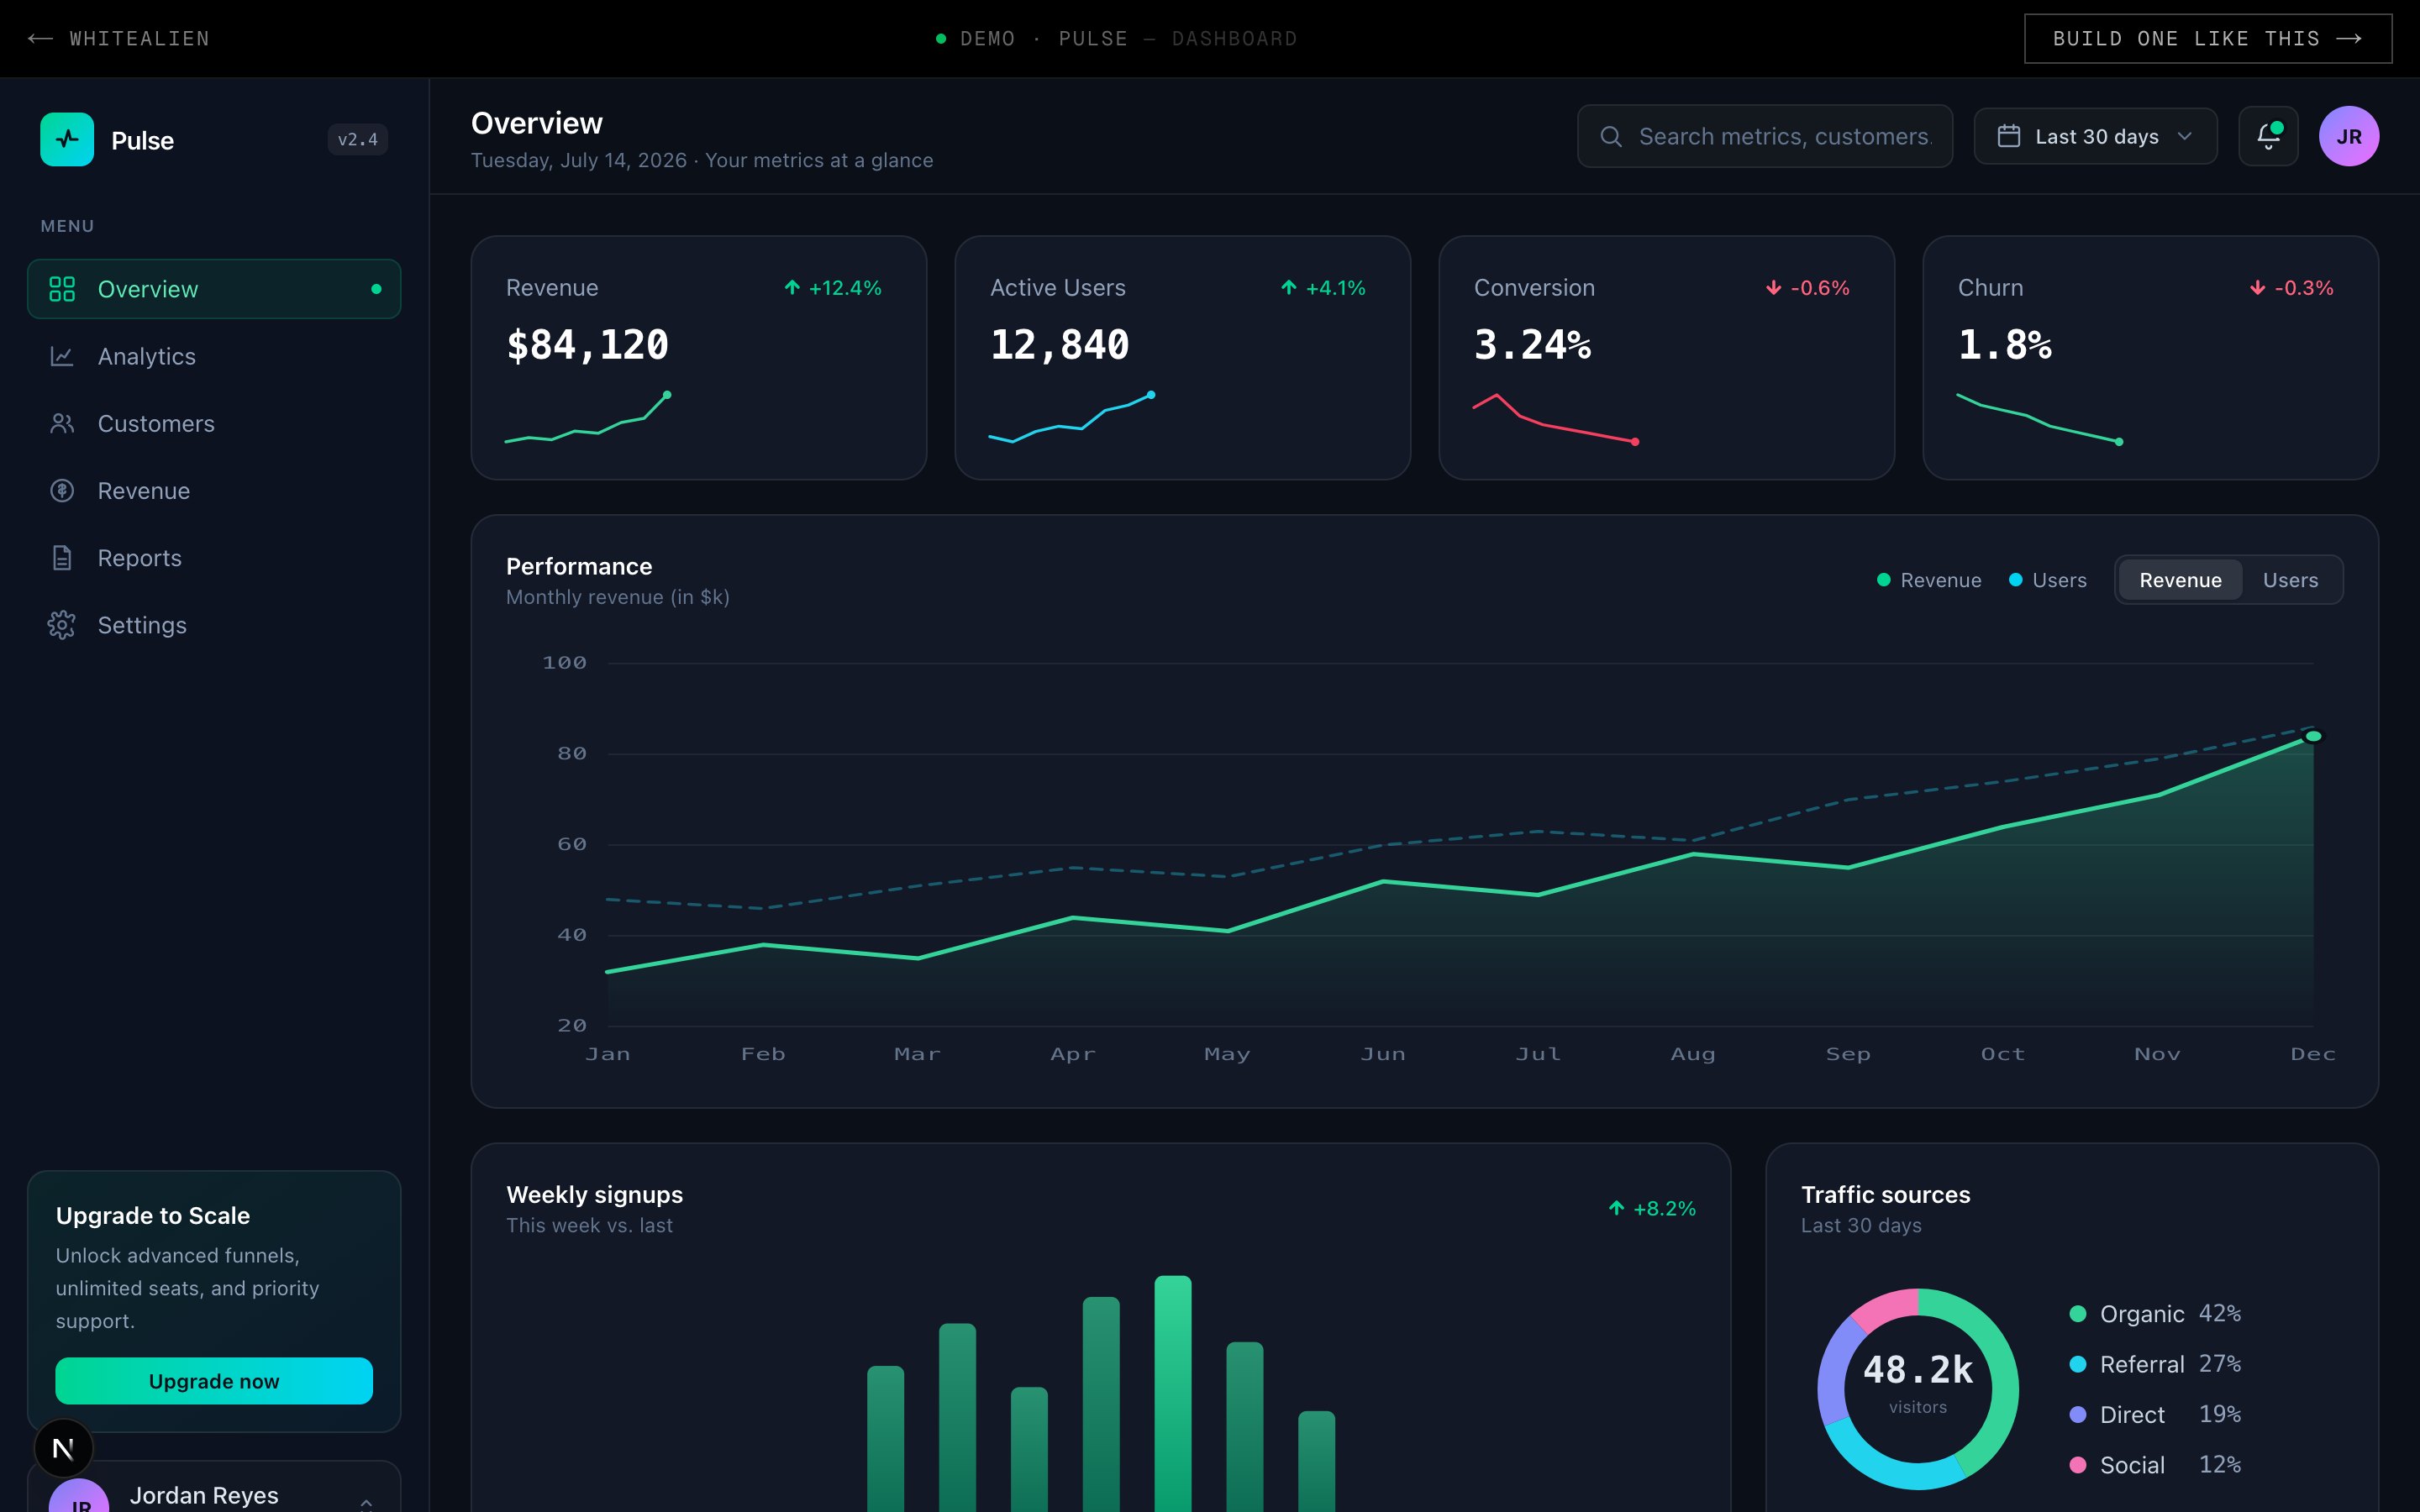Viewport: 2420px width, 1512px height.
Task: Click the Active Users up-arrow trend icon
Action: coord(1289,288)
